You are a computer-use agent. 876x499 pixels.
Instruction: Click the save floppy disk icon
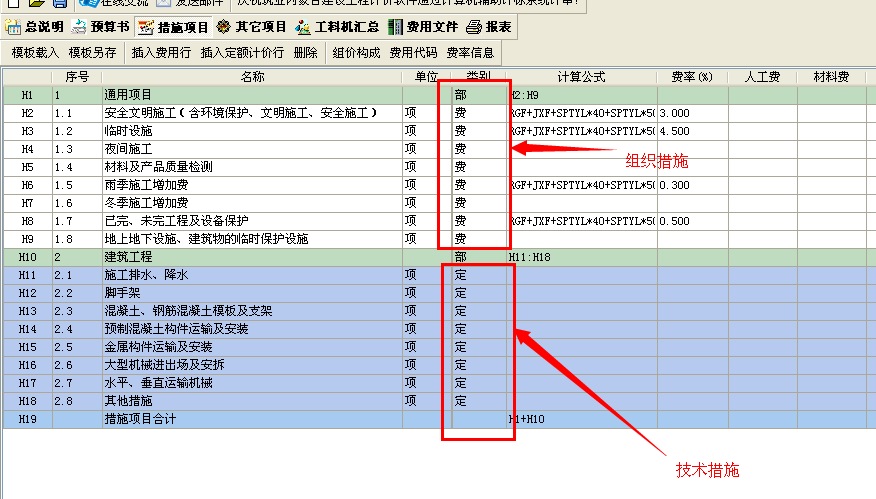tap(60, 4)
